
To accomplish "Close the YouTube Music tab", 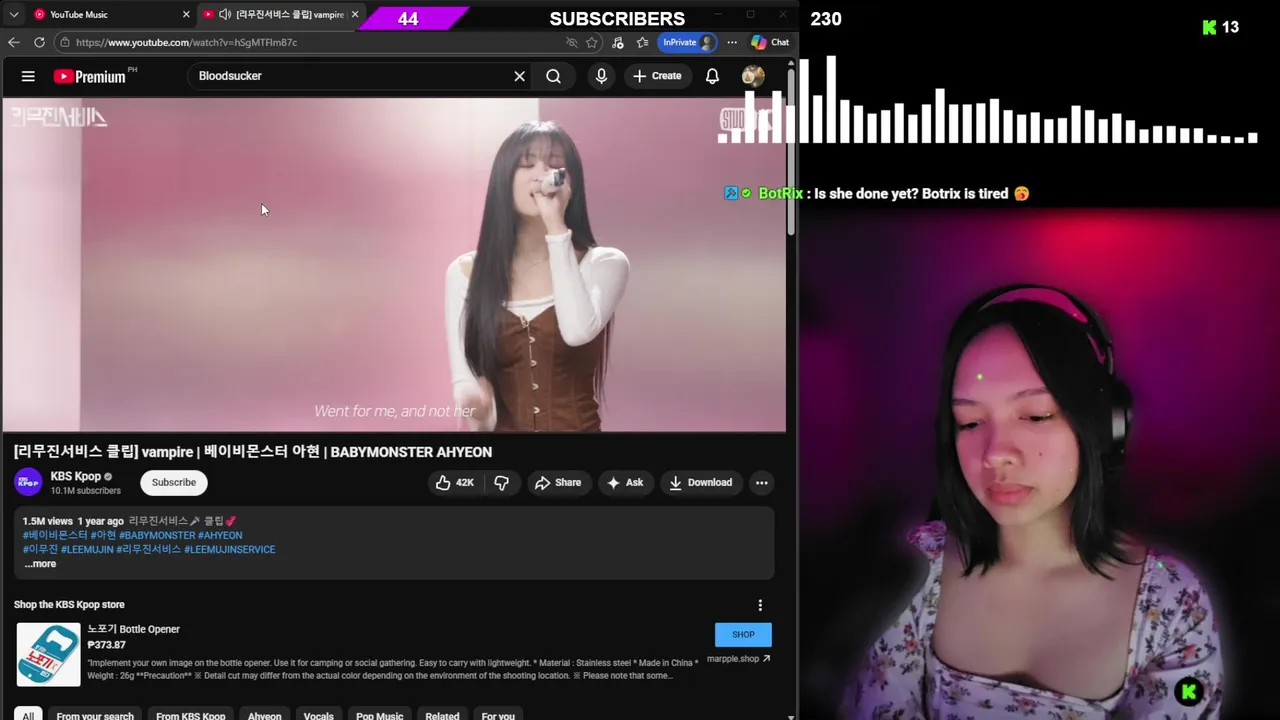I will coord(185,14).
